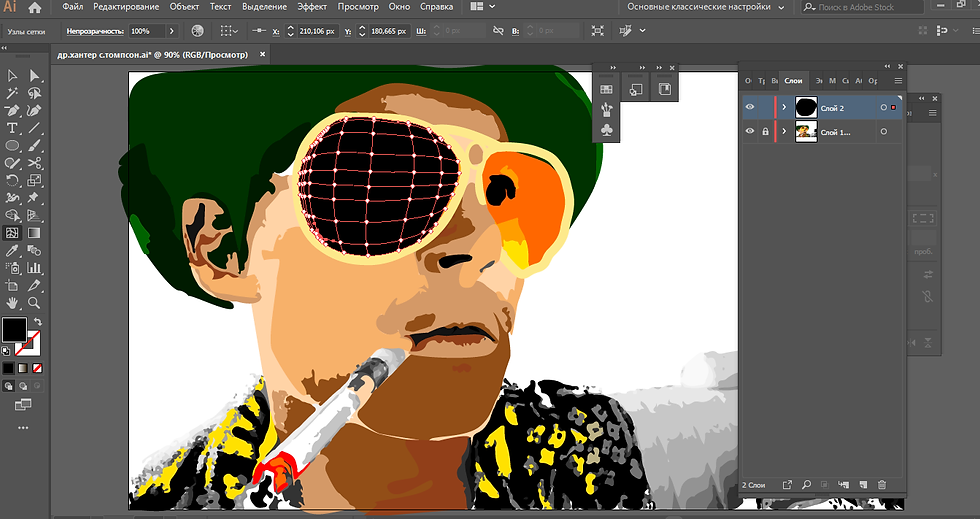Screen dimensions: 980x519
Task: Expand layer Слой 1 contents
Action: 784,131
